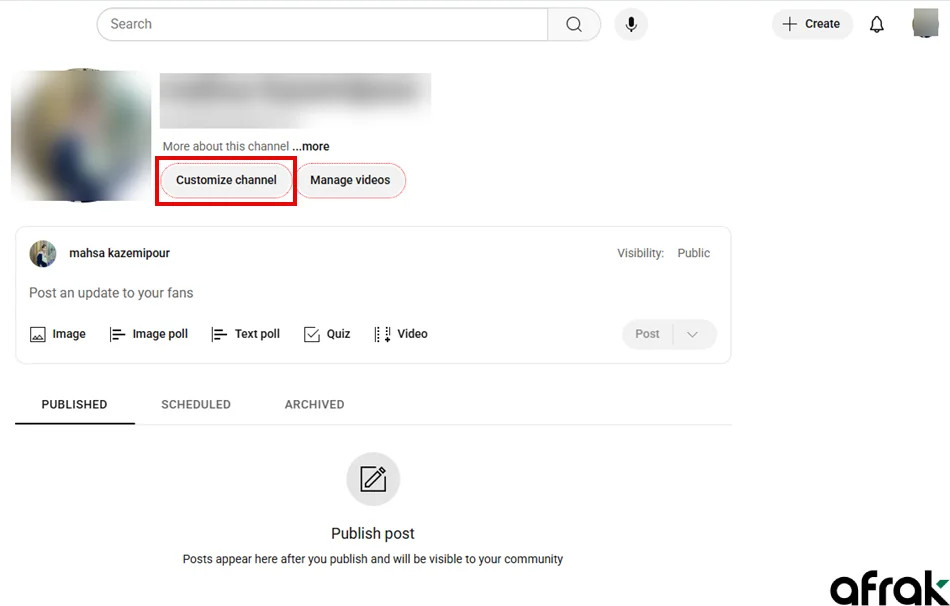Activate voice search microphone
This screenshot has width=950, height=606.
[x=631, y=24]
